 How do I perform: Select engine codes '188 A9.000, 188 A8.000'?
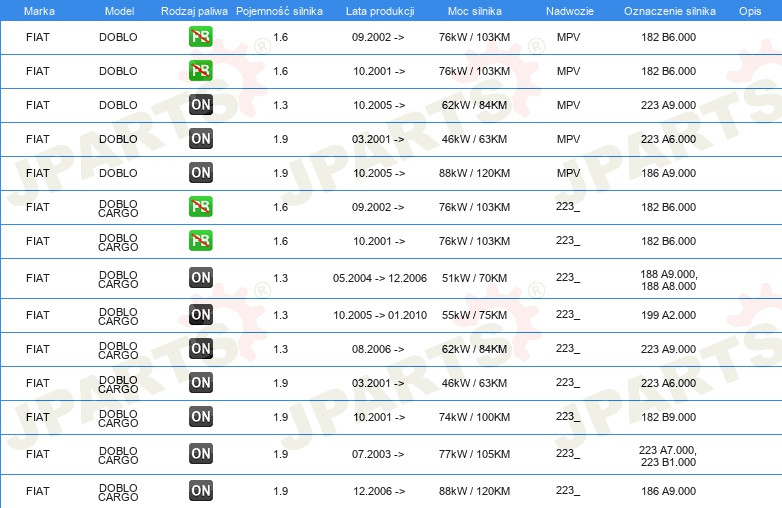(668, 280)
